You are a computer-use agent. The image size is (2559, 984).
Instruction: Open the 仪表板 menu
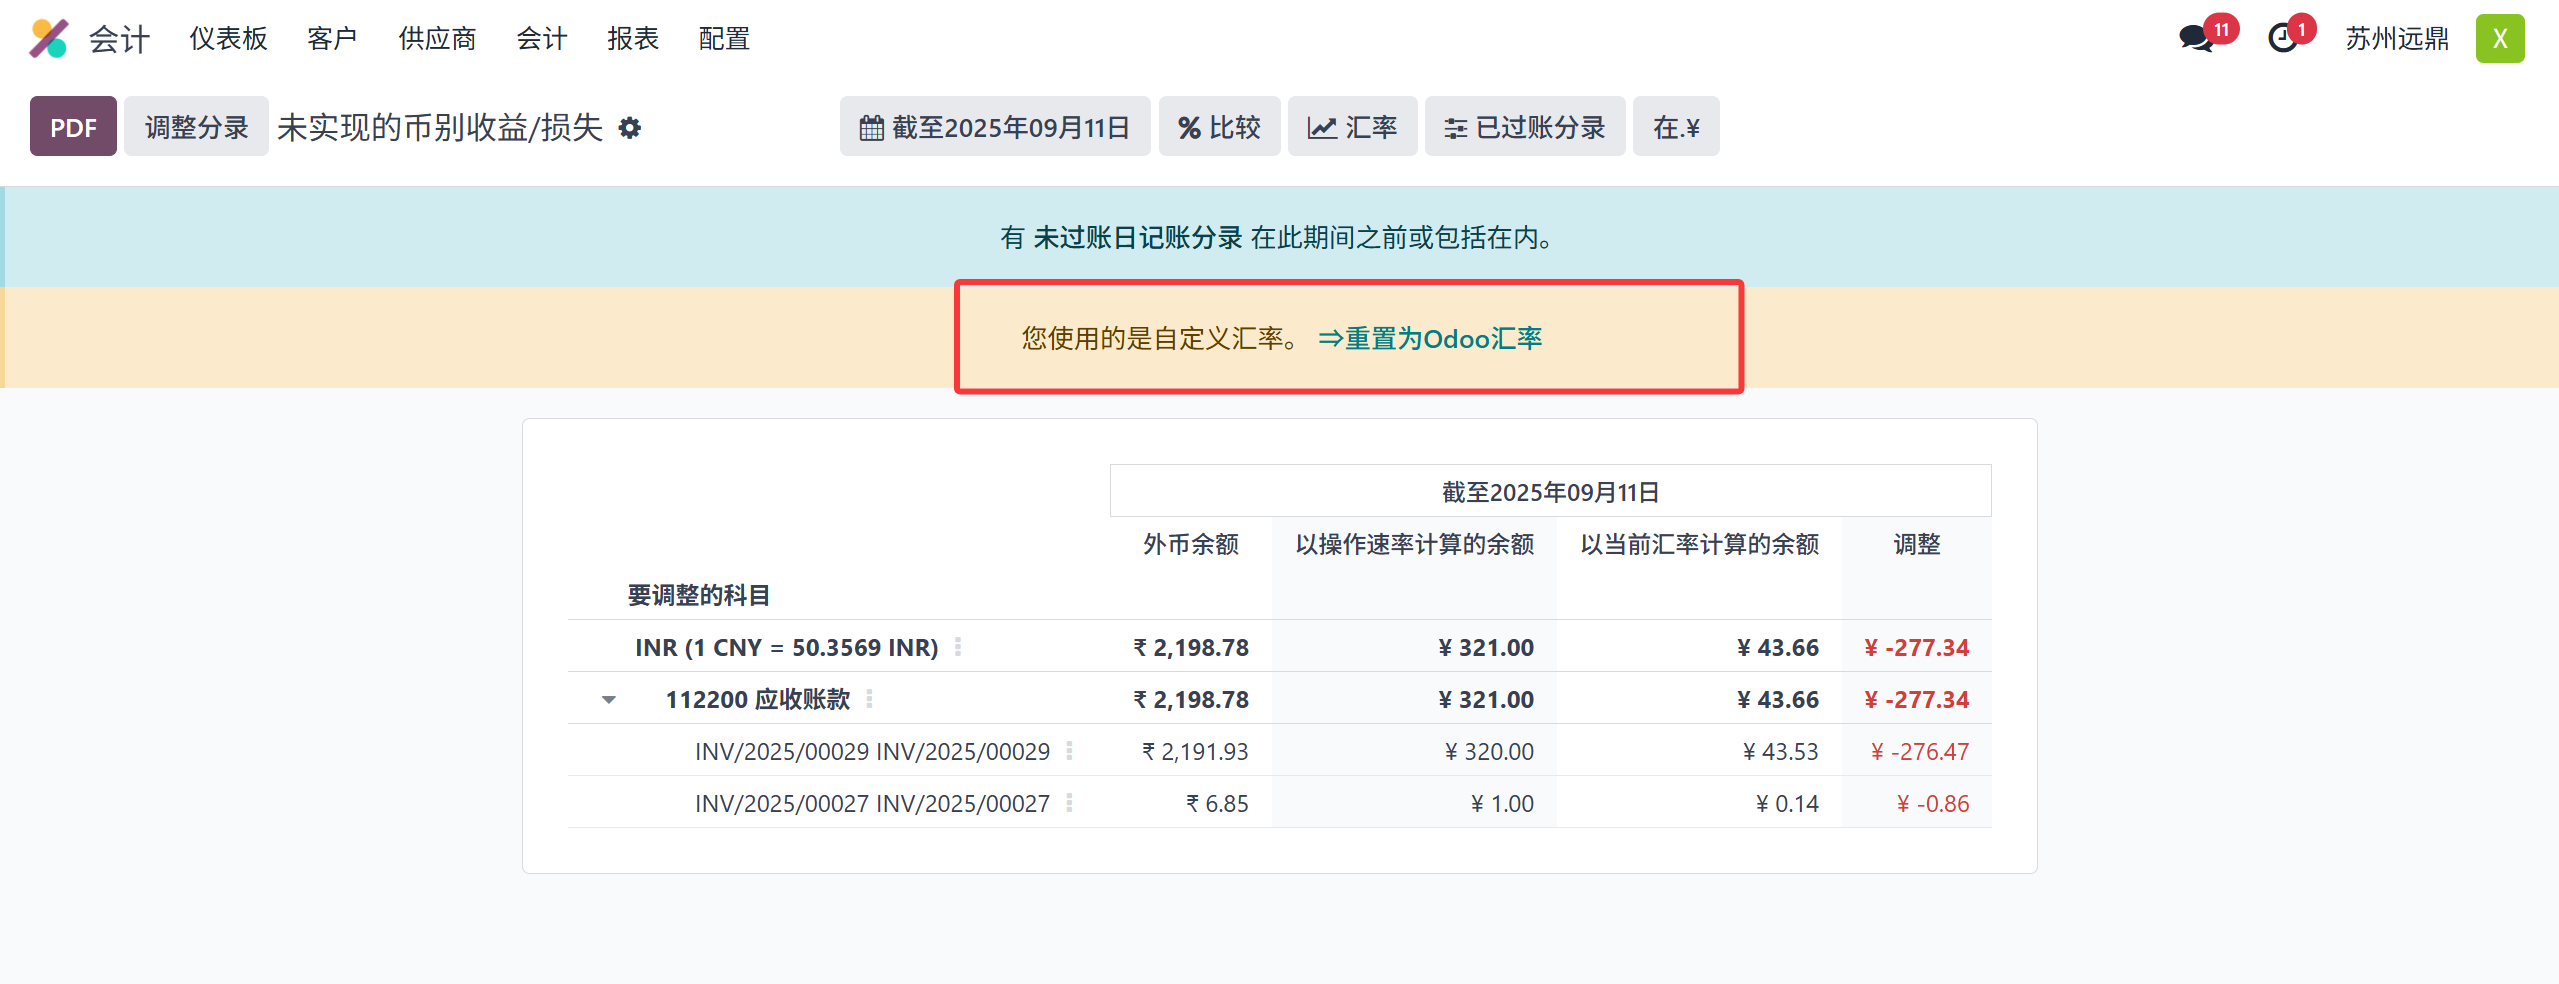[229, 39]
